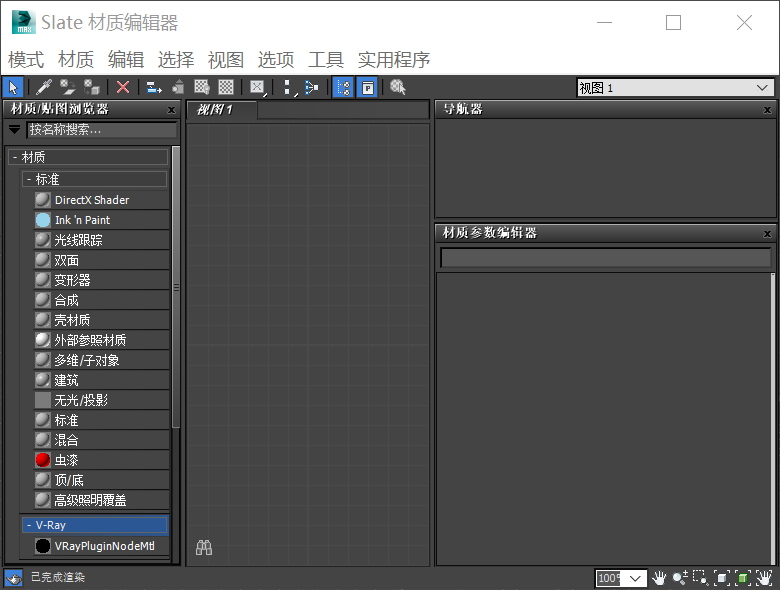Viewport: 780px width, 590px height.
Task: Open the 材质 menu
Action: pyautogui.click(x=76, y=60)
